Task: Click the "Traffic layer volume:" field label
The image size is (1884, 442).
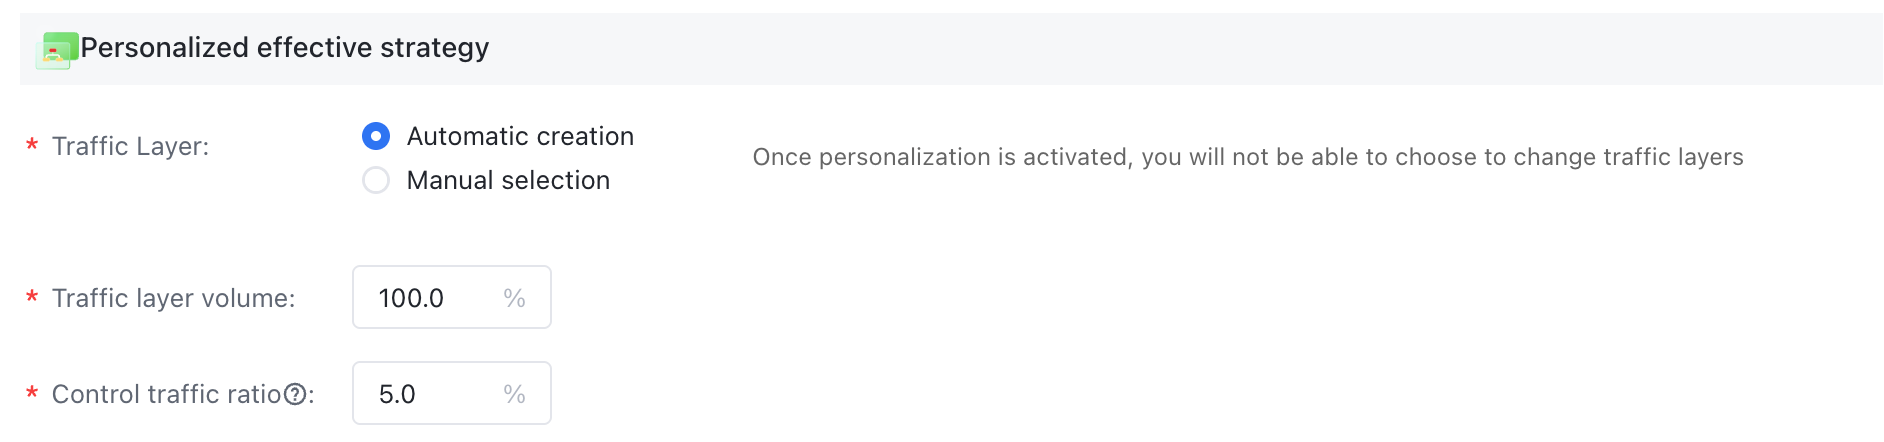Action: (x=174, y=298)
